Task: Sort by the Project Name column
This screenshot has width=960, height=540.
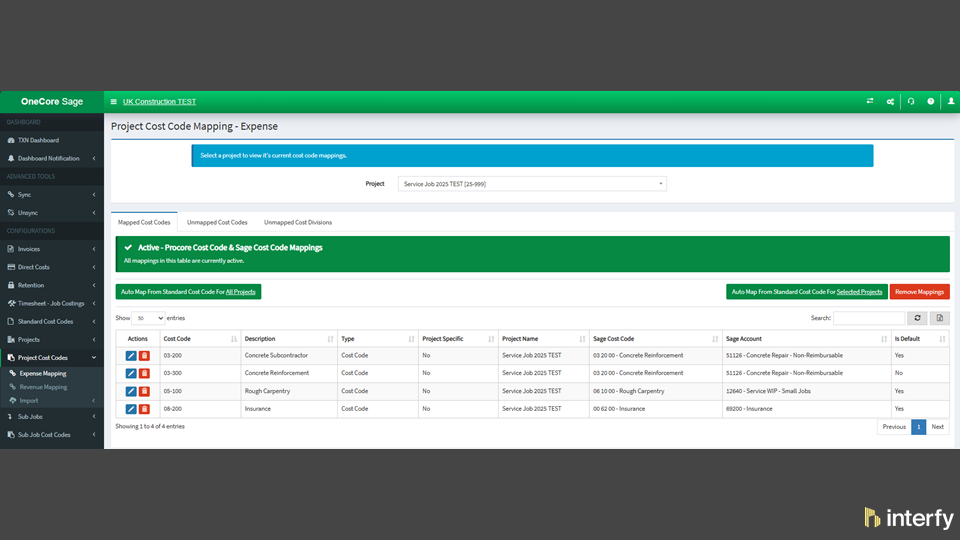Action: coord(543,339)
